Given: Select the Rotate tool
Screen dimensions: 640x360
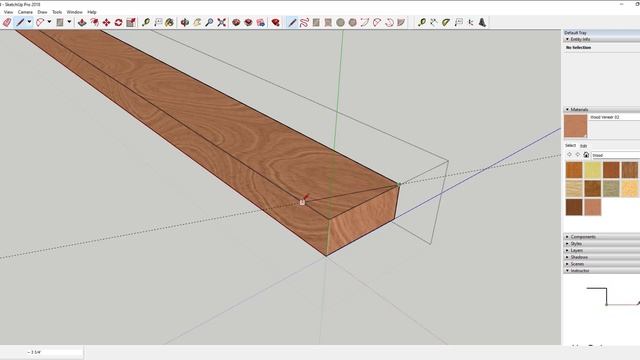Looking at the screenshot, I should pos(119,22).
